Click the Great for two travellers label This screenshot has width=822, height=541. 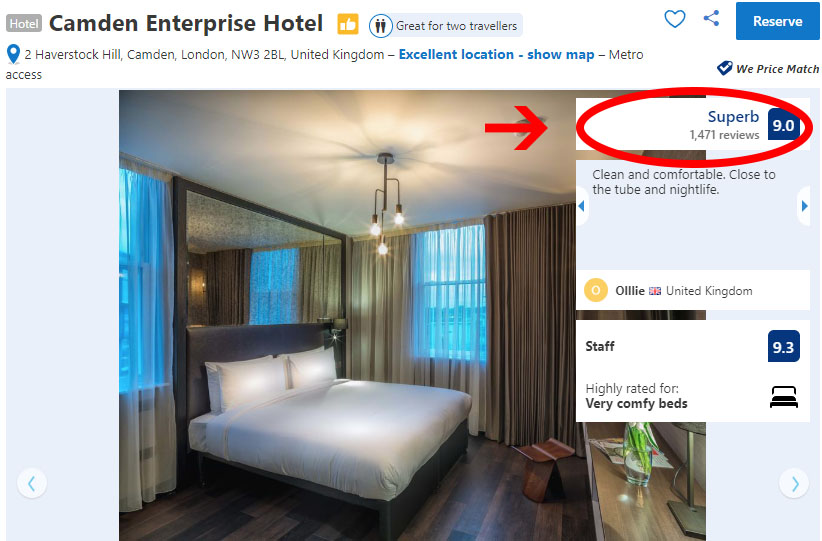[456, 26]
